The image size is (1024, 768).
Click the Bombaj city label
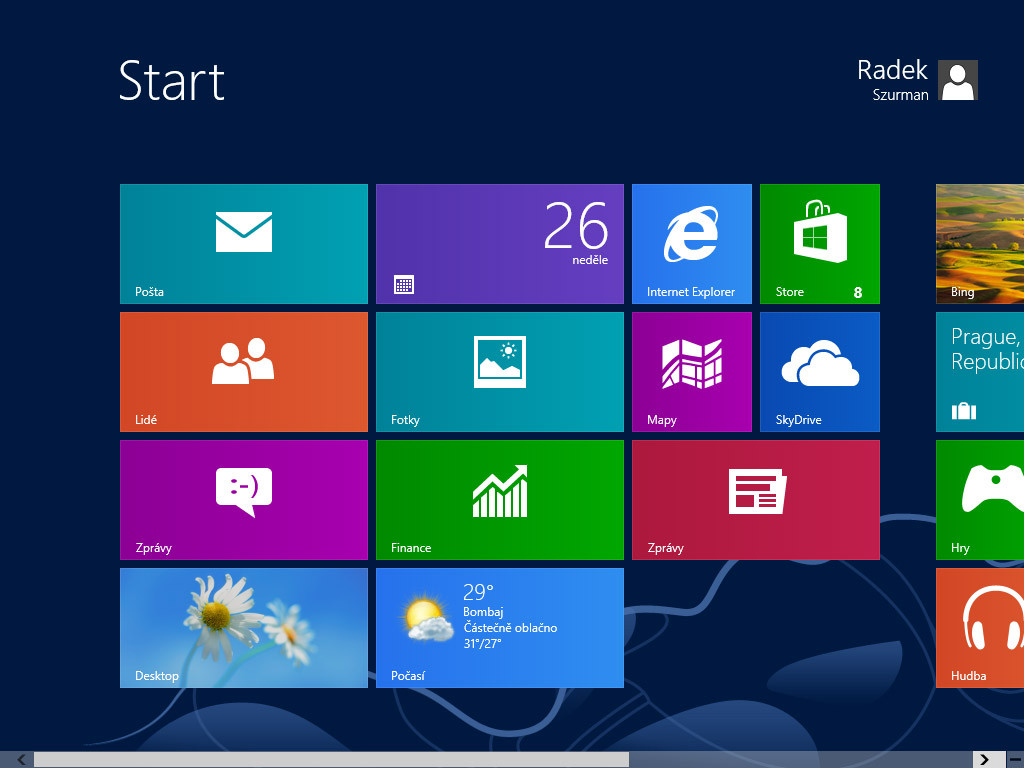[x=483, y=612]
